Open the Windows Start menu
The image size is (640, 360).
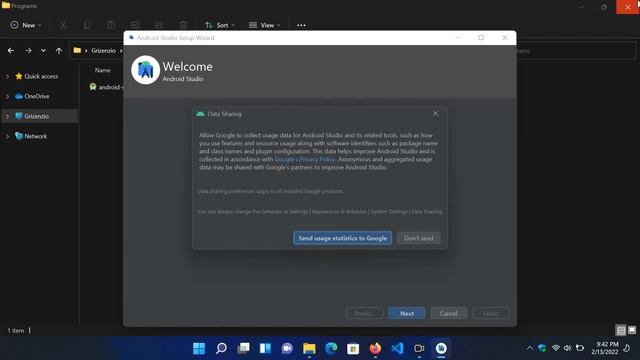click(199, 348)
